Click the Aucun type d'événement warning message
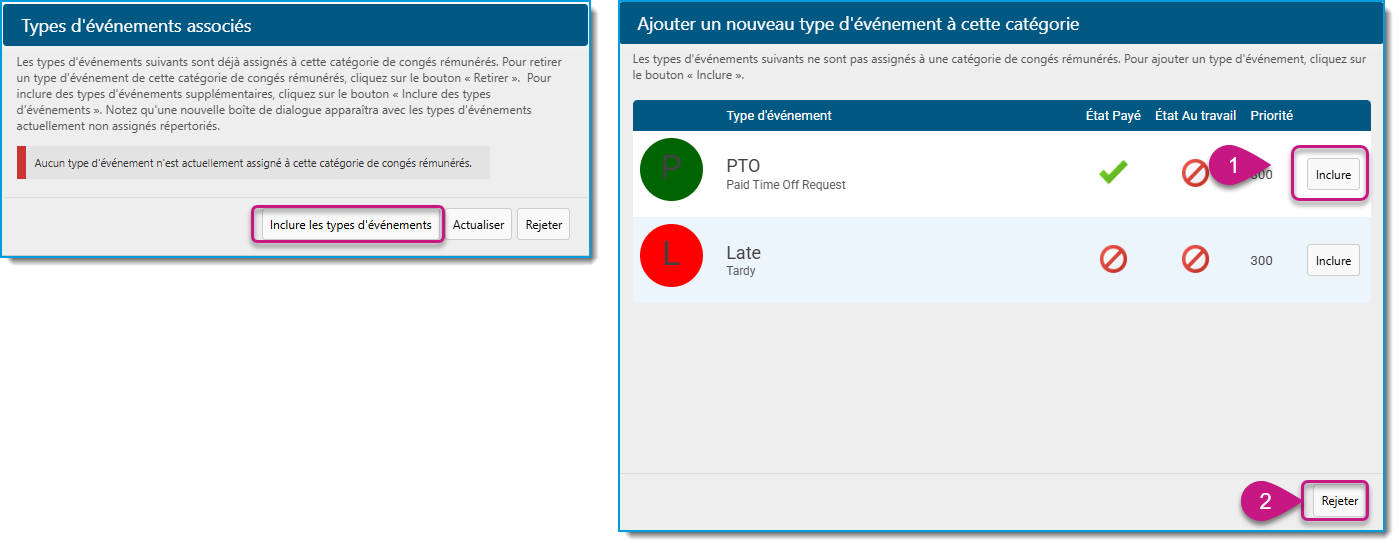This screenshot has width=1399, height=546. (x=254, y=162)
